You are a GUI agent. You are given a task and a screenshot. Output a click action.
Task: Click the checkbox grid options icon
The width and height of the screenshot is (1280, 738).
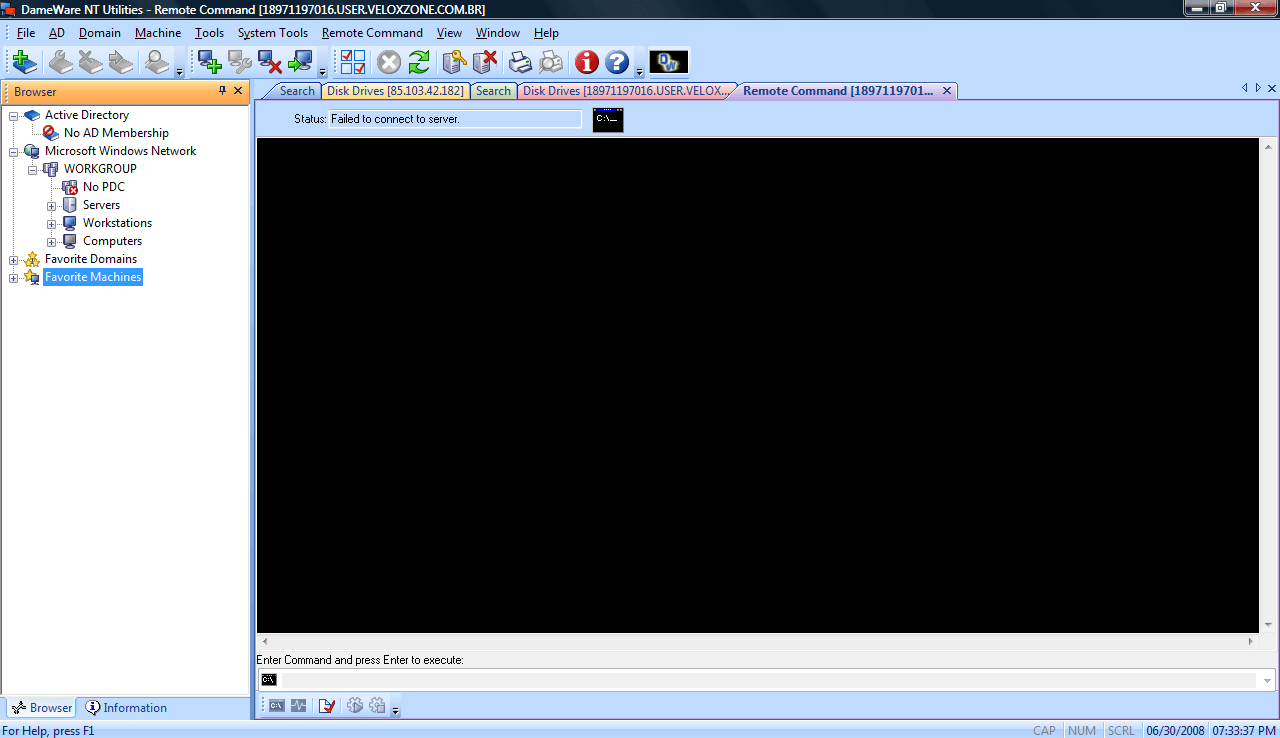click(353, 63)
